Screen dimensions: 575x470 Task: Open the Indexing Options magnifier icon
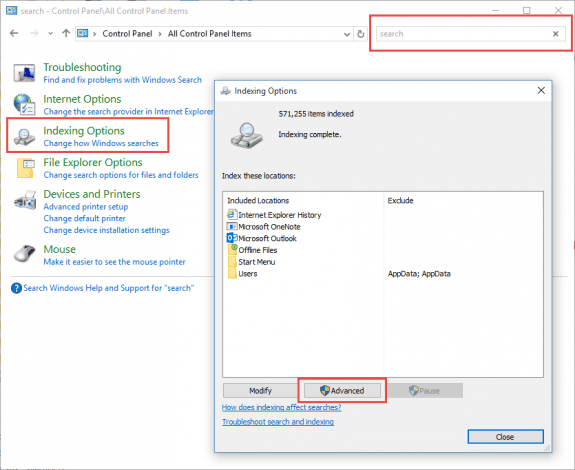click(24, 137)
